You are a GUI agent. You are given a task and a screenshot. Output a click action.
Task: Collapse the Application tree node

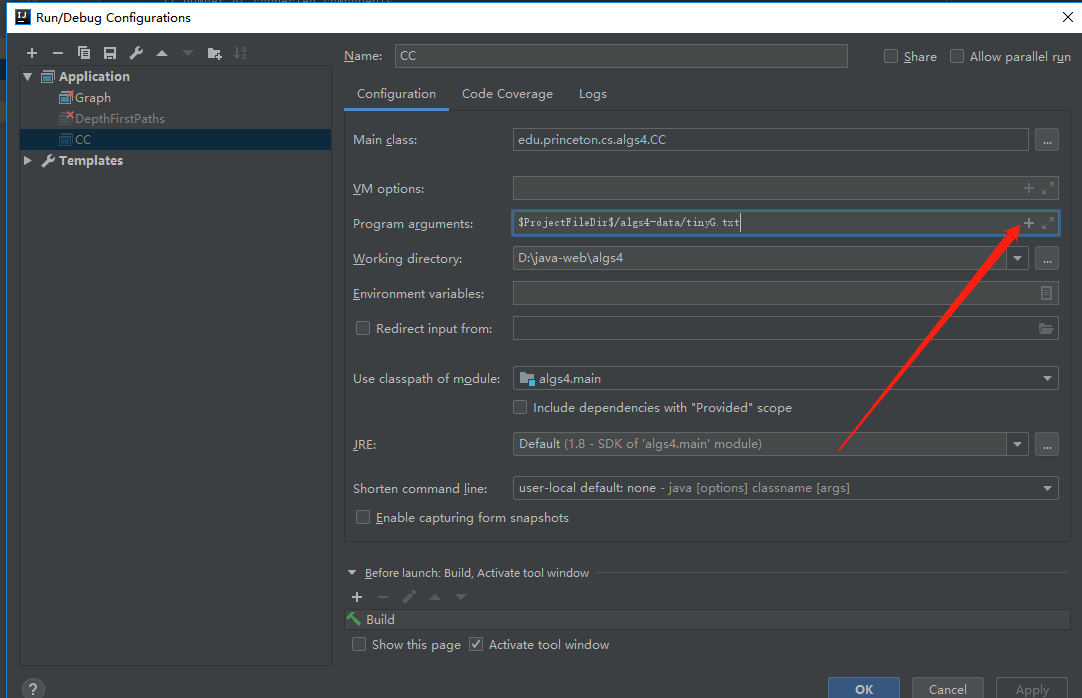pyautogui.click(x=28, y=77)
